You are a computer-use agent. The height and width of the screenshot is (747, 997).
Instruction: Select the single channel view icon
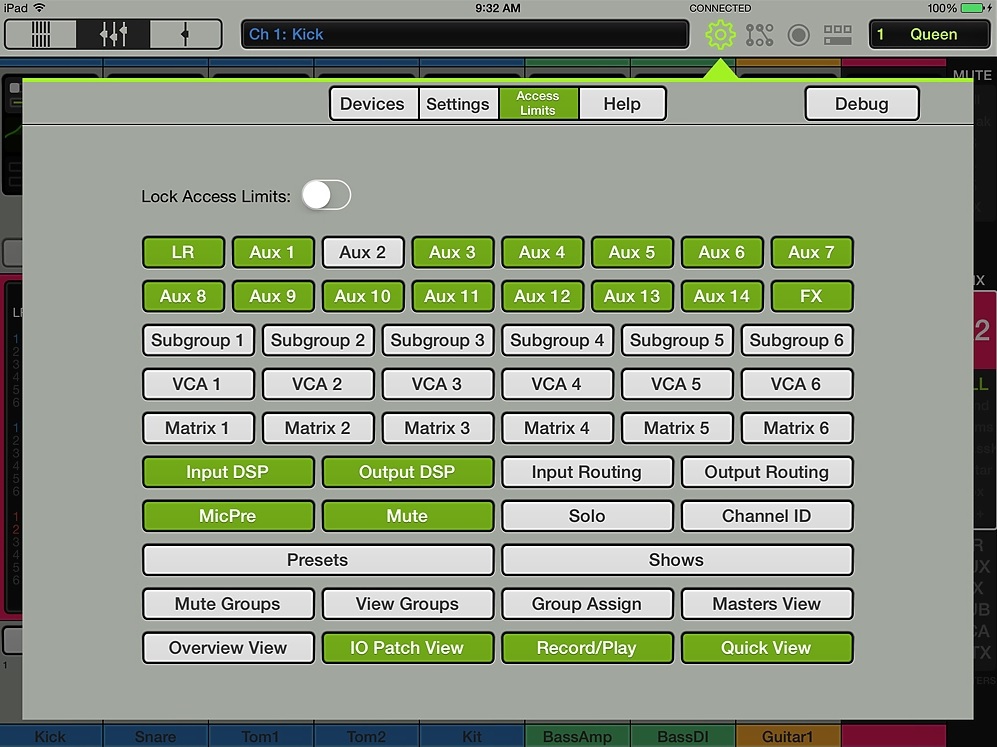click(x=185, y=35)
